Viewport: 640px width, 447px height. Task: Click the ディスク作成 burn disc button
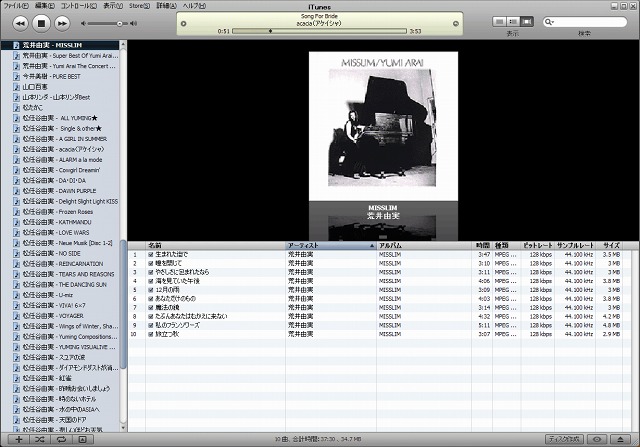pyautogui.click(x=564, y=439)
